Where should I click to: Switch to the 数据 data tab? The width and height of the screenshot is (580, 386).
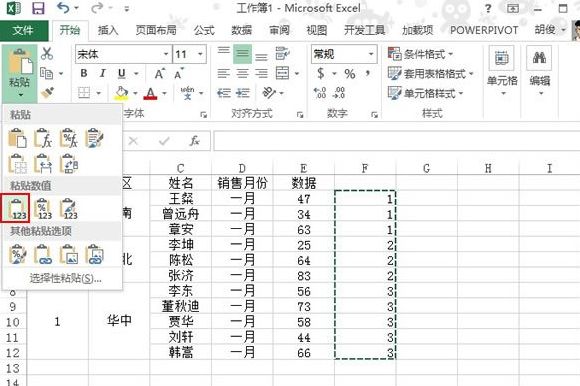242,30
